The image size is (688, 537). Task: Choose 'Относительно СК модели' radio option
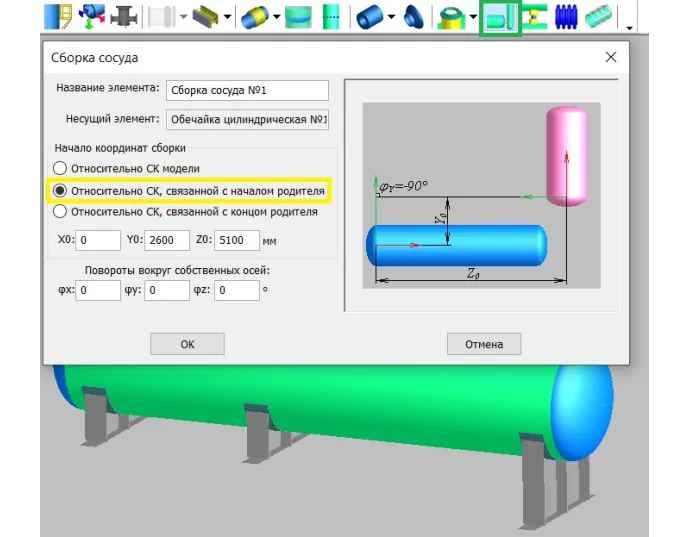coord(60,168)
